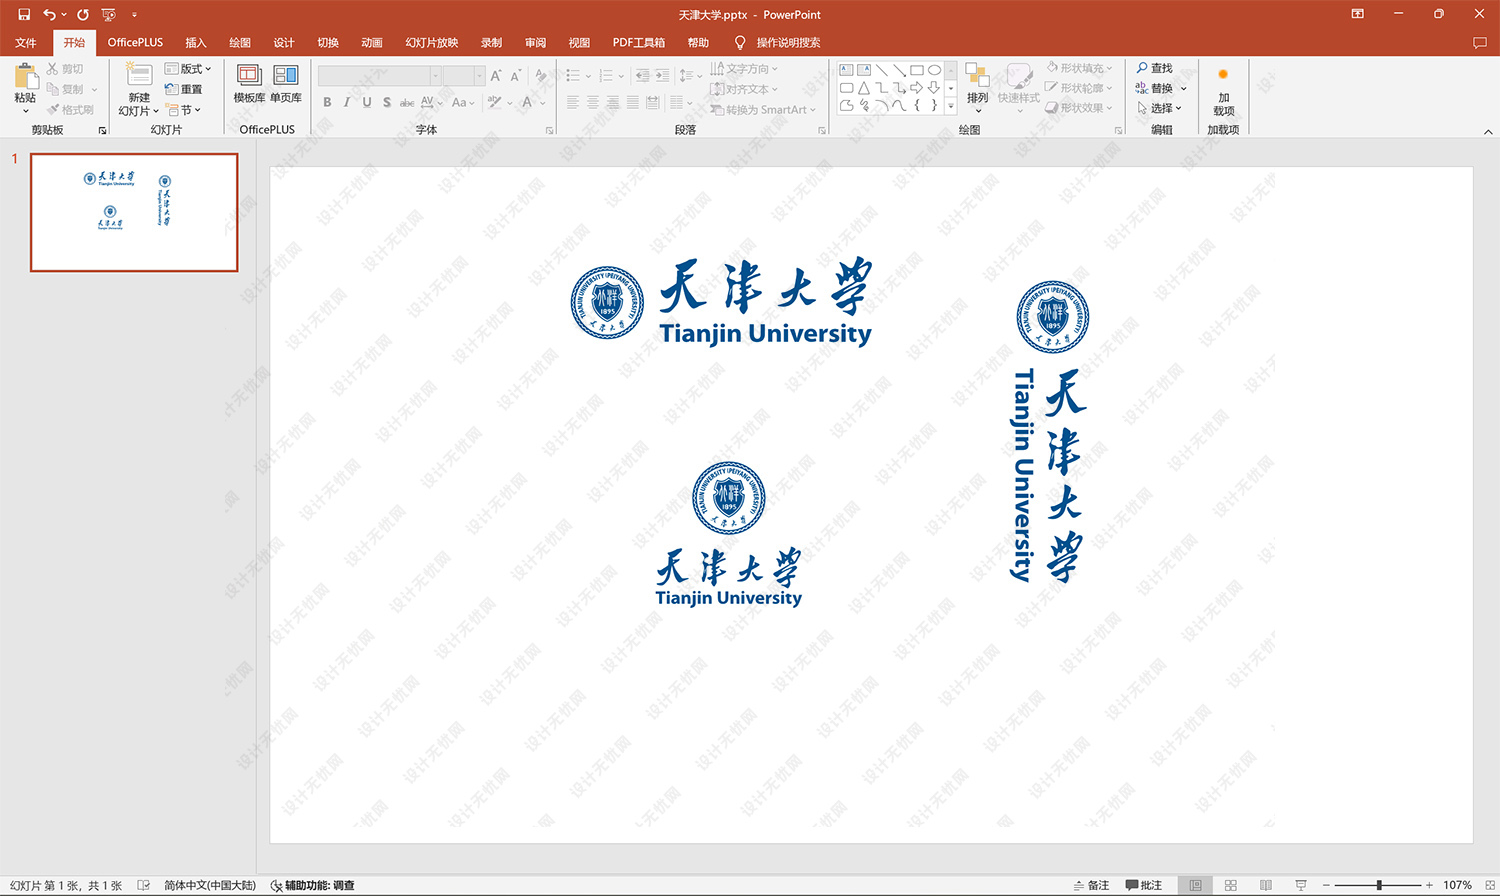1500x896 pixels.
Task: Select the isosceles triangle shape
Action: pyautogui.click(x=864, y=88)
